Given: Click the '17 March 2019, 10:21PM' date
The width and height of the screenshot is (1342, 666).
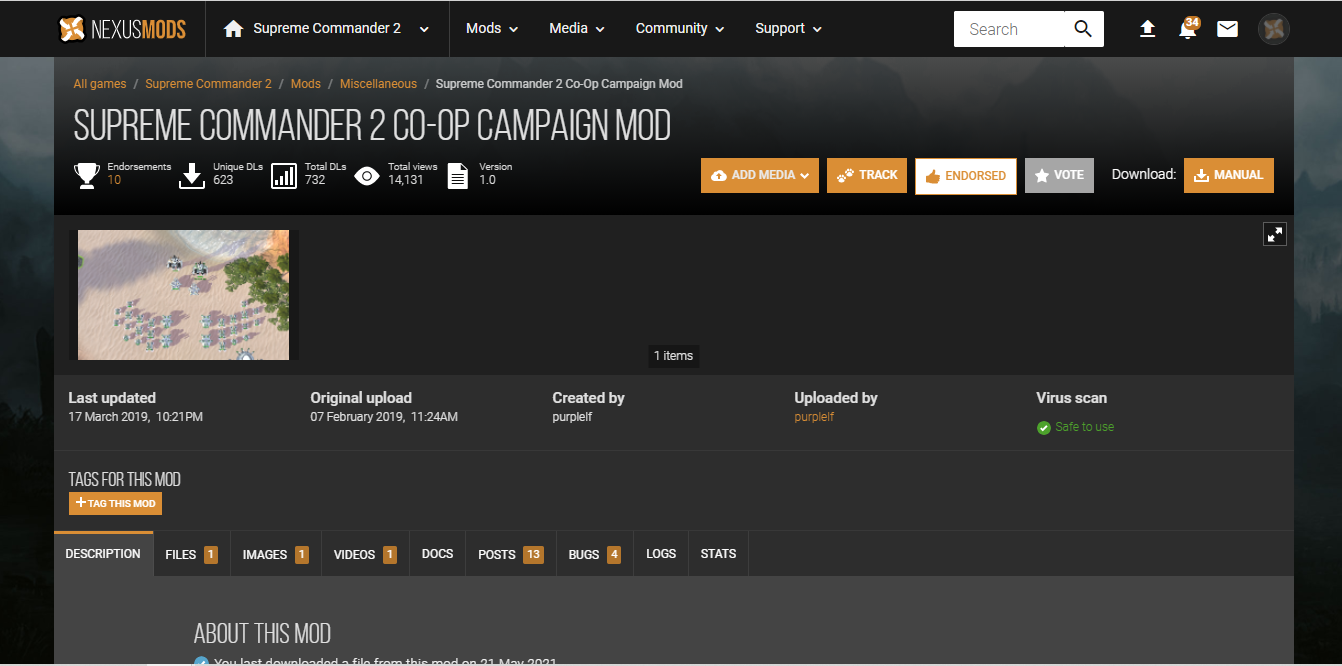Looking at the screenshot, I should pyautogui.click(x=135, y=417).
